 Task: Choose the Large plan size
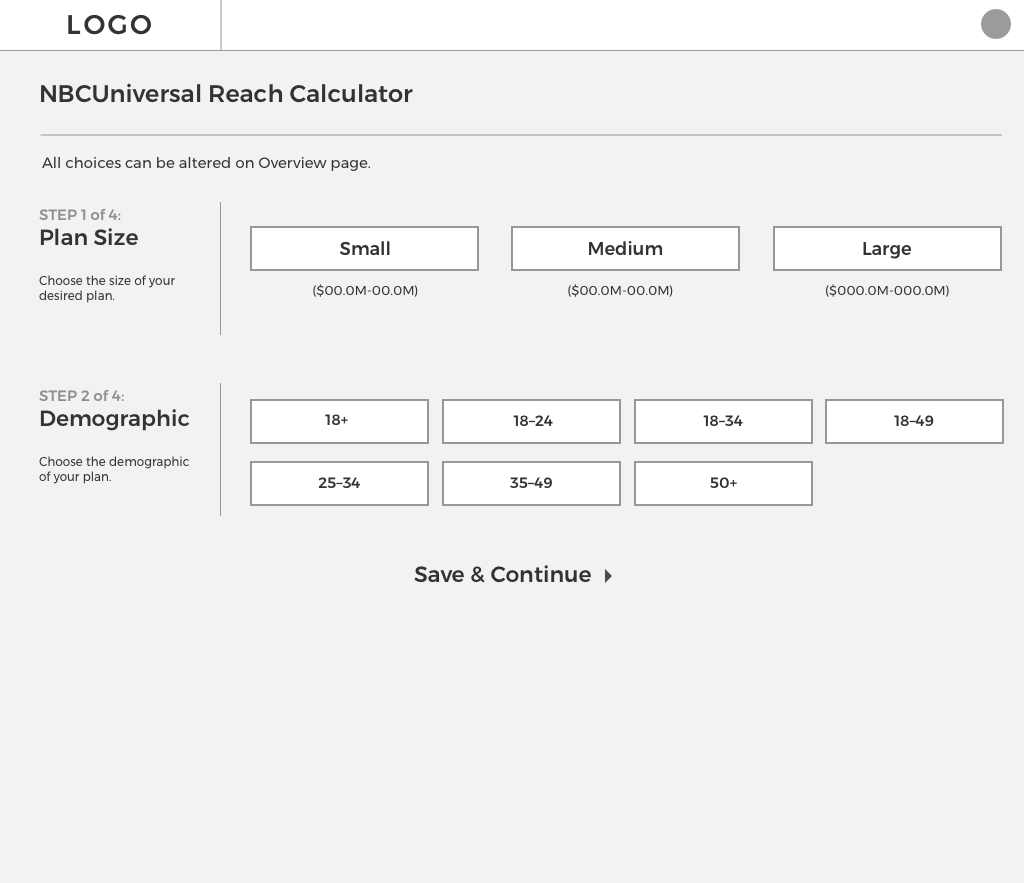point(887,248)
